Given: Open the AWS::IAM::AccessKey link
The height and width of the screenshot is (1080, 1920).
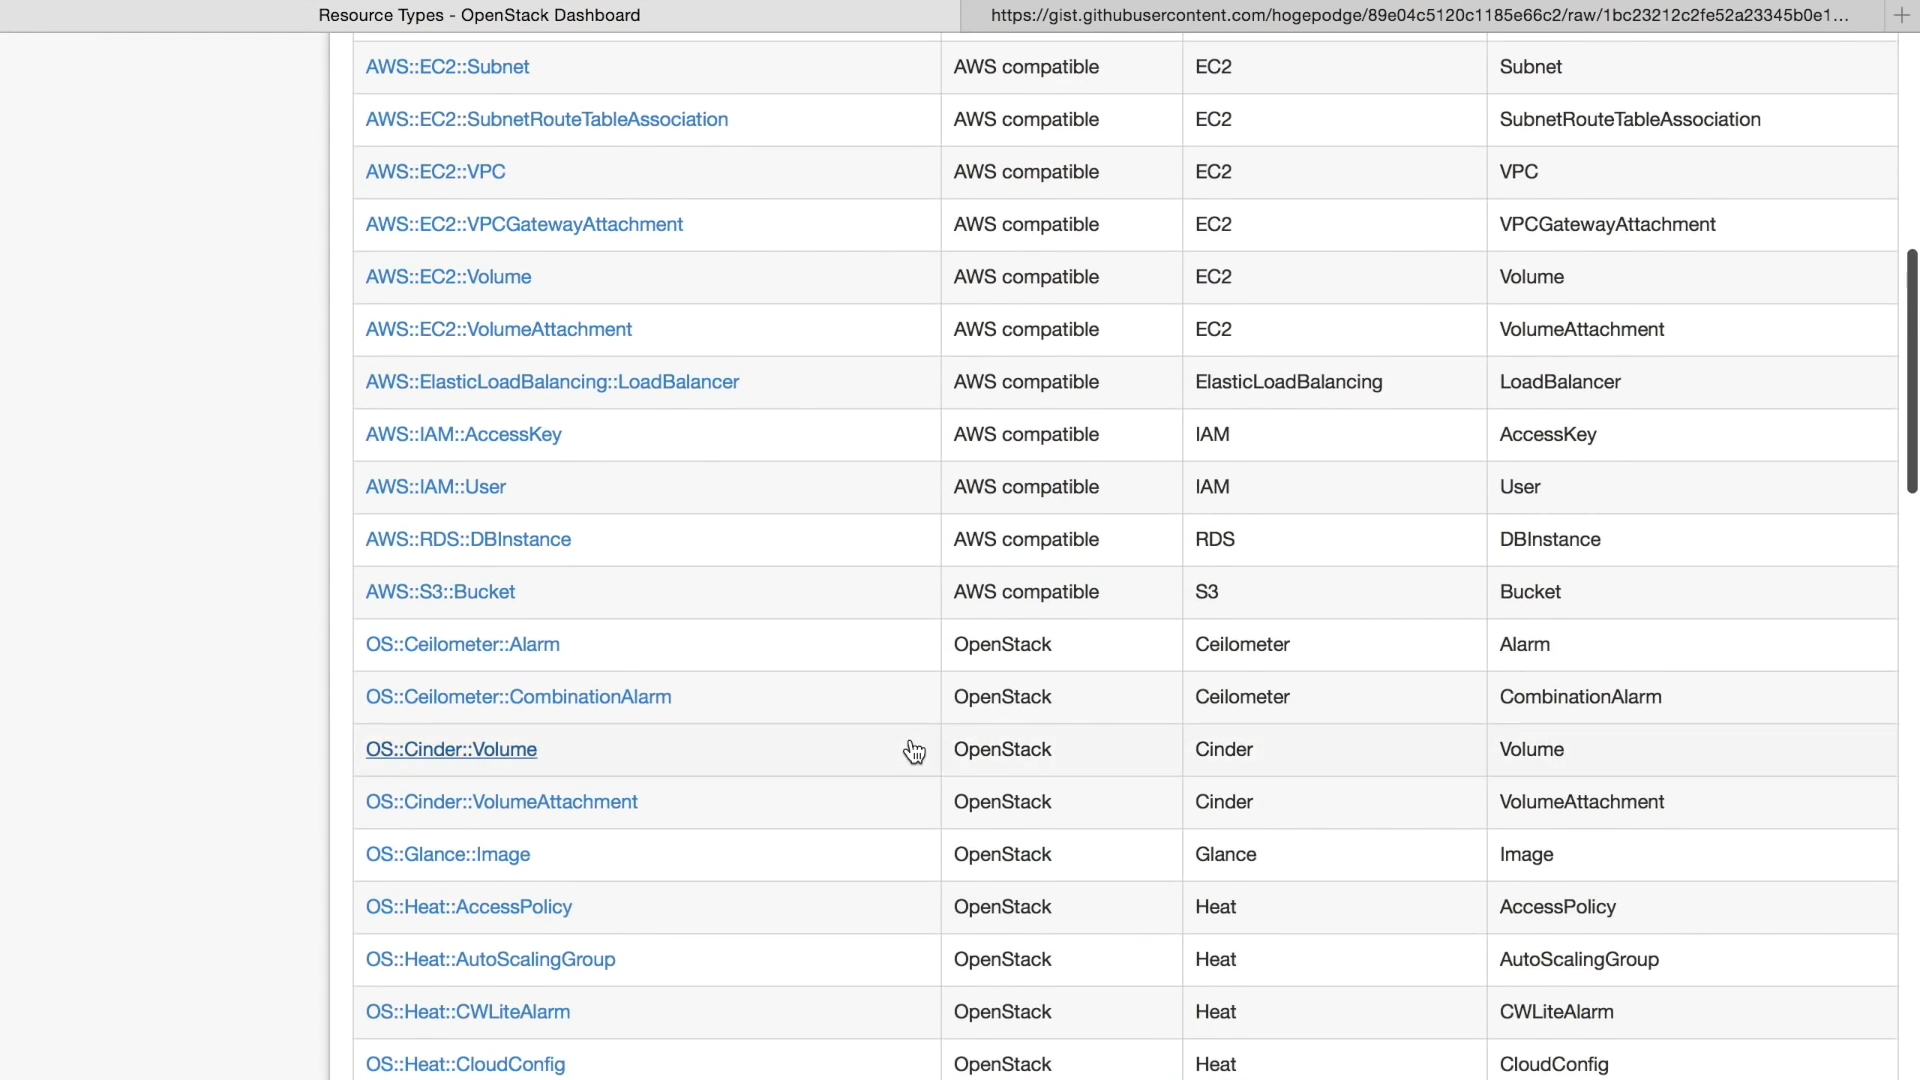Looking at the screenshot, I should coord(463,434).
